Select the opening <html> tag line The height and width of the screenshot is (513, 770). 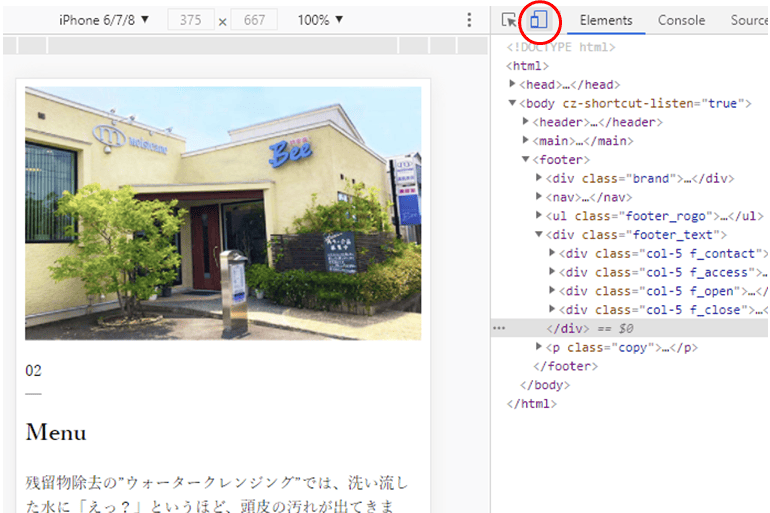527,66
